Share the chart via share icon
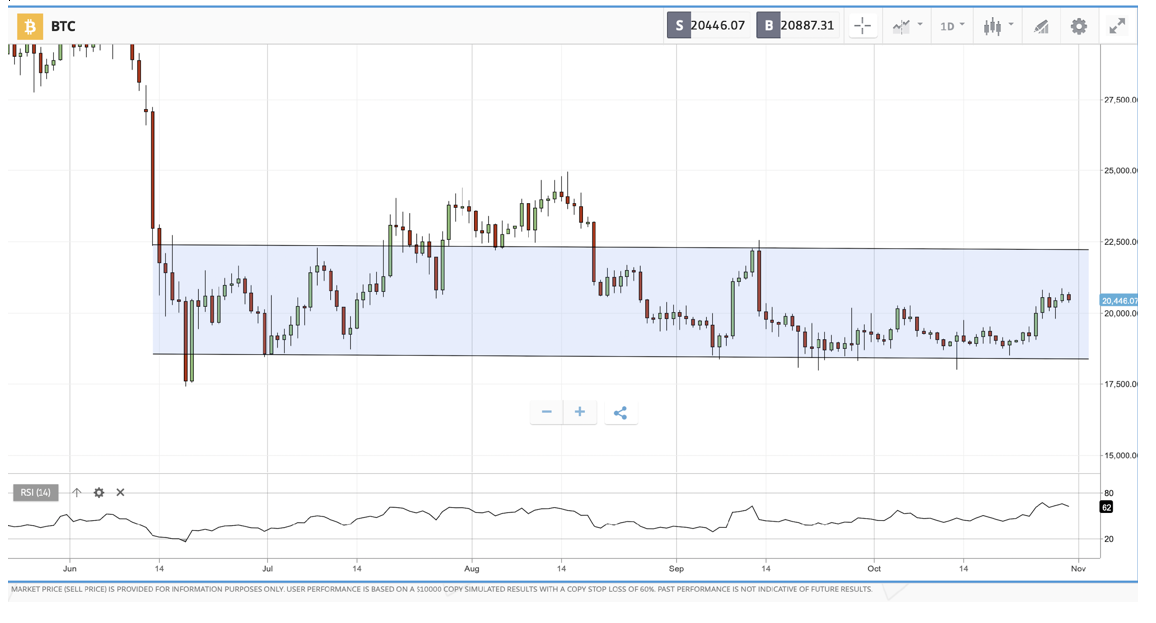Image resolution: width=1156 pixels, height=623 pixels. click(620, 412)
